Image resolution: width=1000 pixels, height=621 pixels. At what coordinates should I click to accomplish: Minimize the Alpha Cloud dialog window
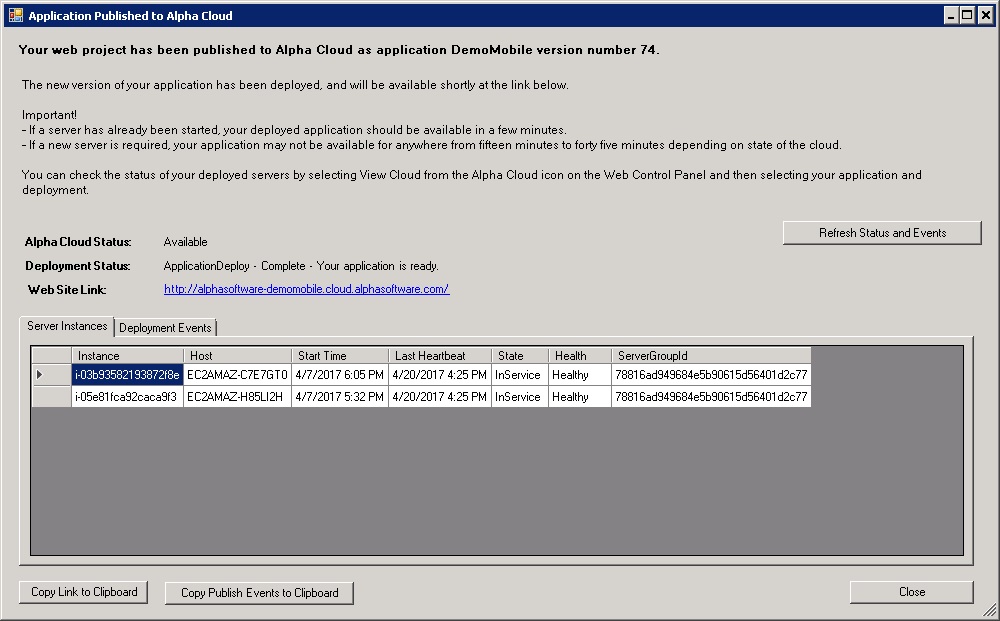coord(951,15)
